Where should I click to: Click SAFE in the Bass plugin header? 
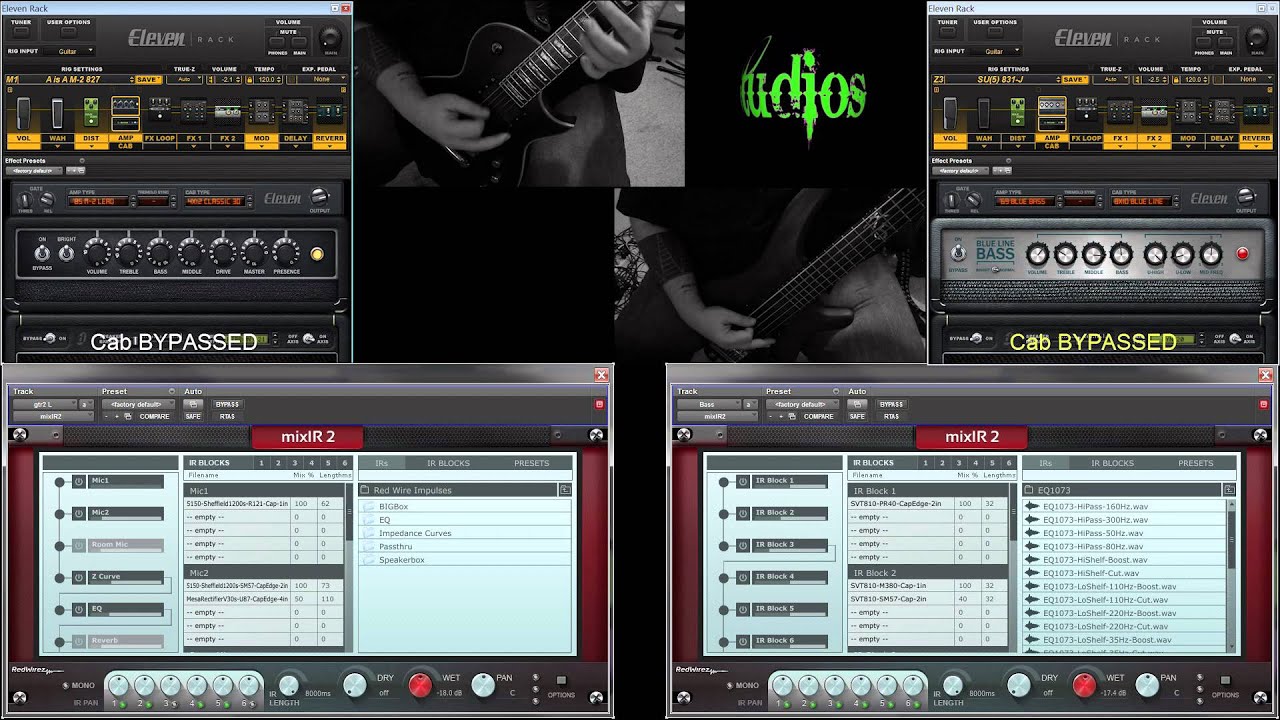(x=857, y=416)
